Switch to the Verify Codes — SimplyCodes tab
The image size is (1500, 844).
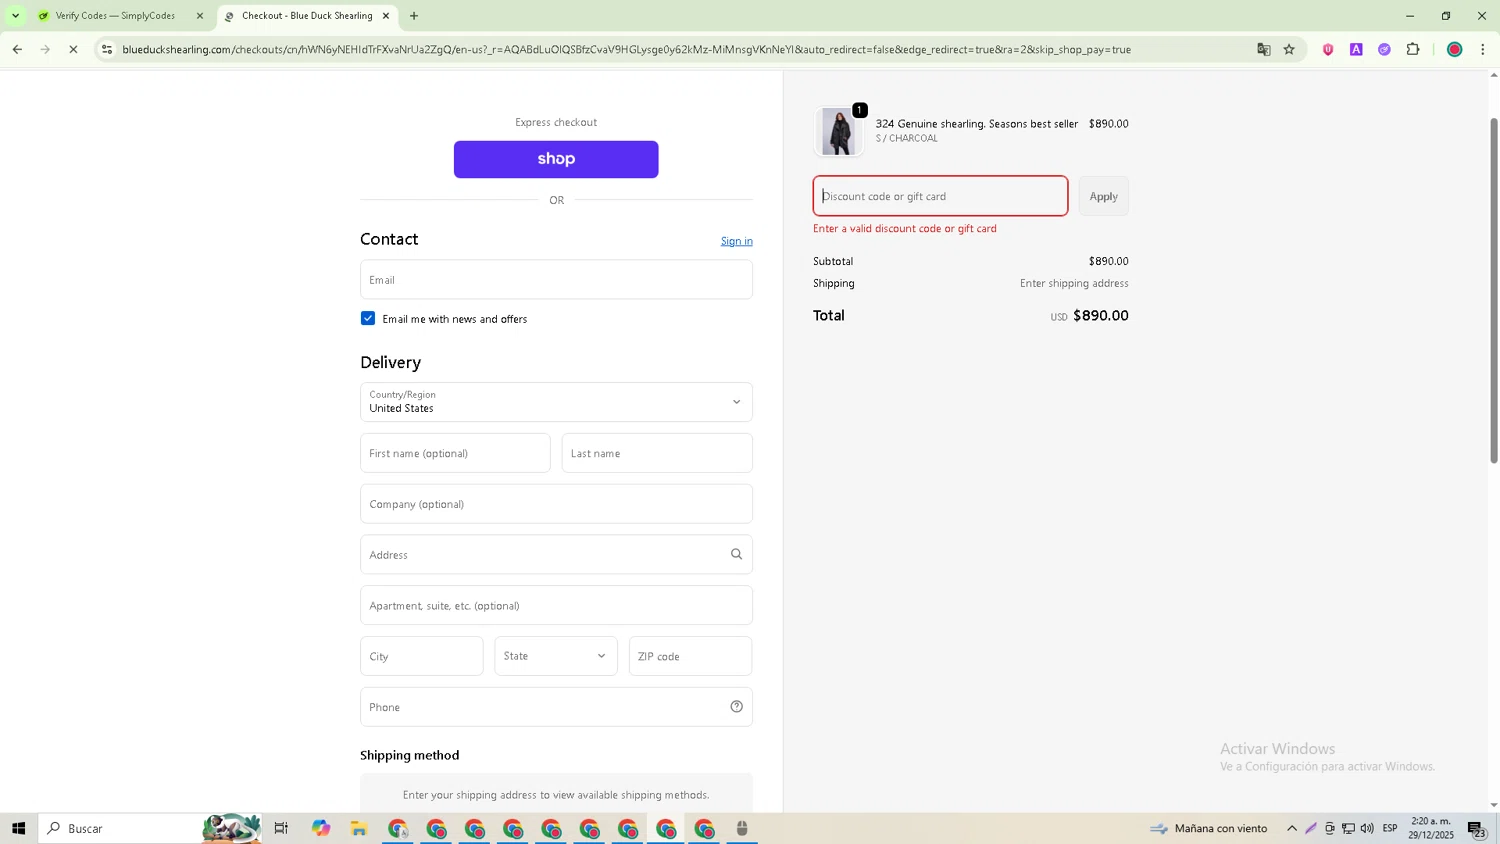click(115, 16)
